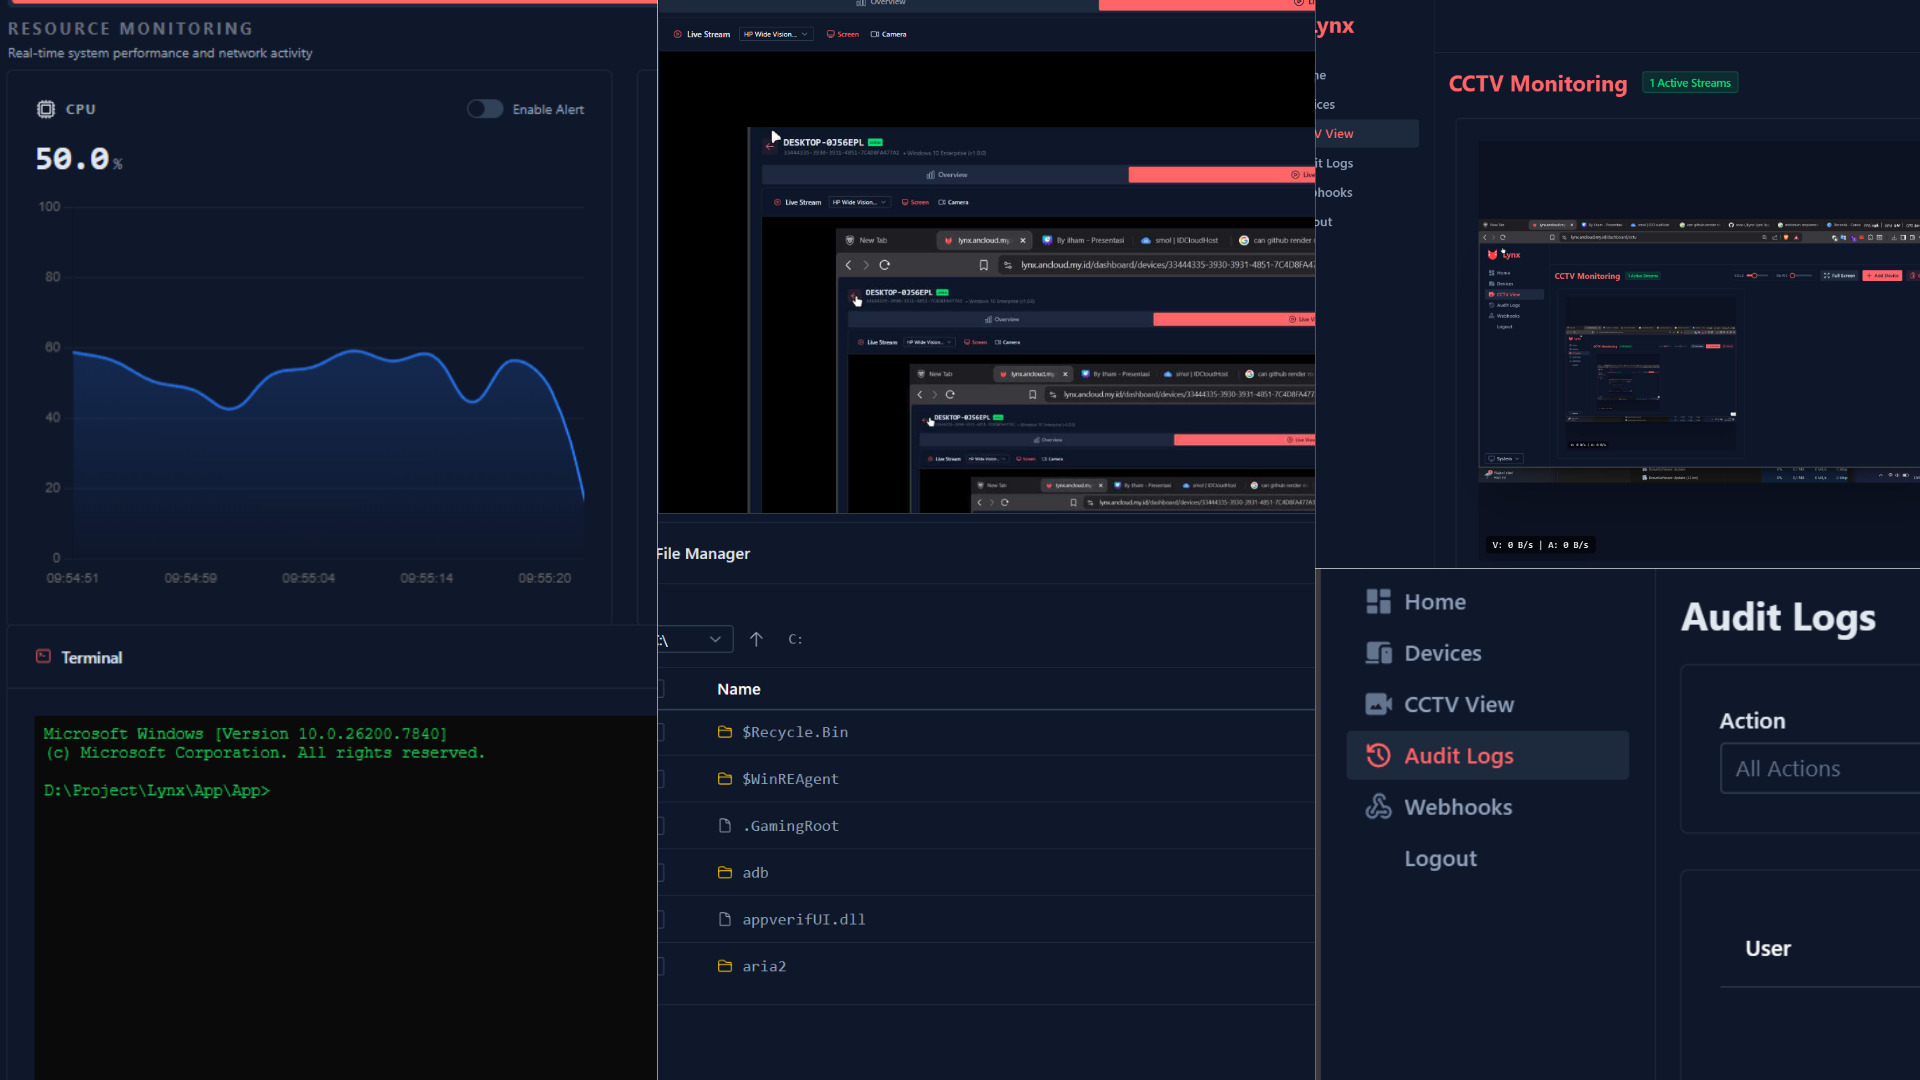
Task: Click the Name column header in File Manager
Action: (x=738, y=689)
